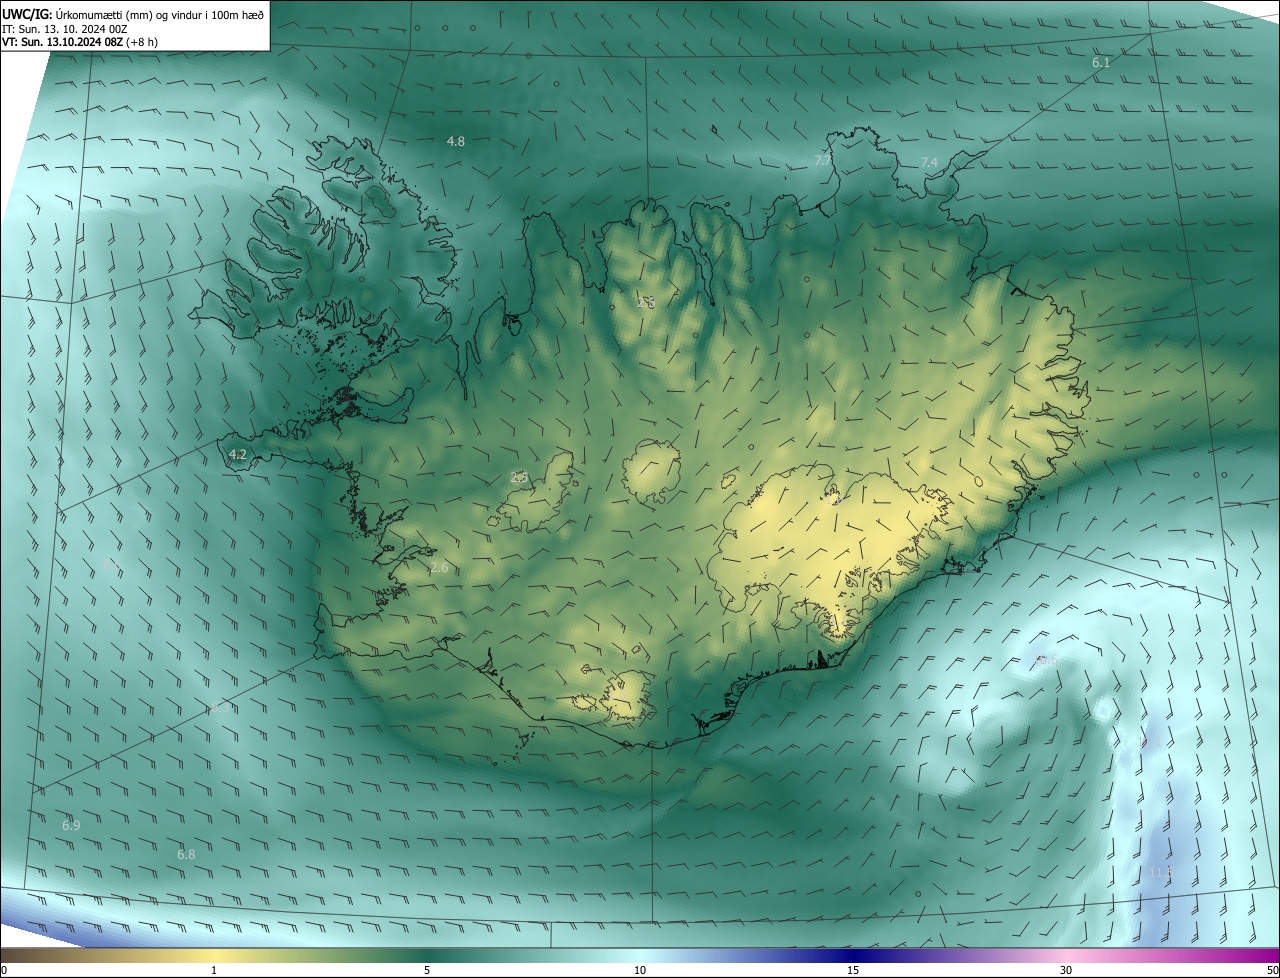Click the 7.7 value label on the map

click(x=823, y=160)
